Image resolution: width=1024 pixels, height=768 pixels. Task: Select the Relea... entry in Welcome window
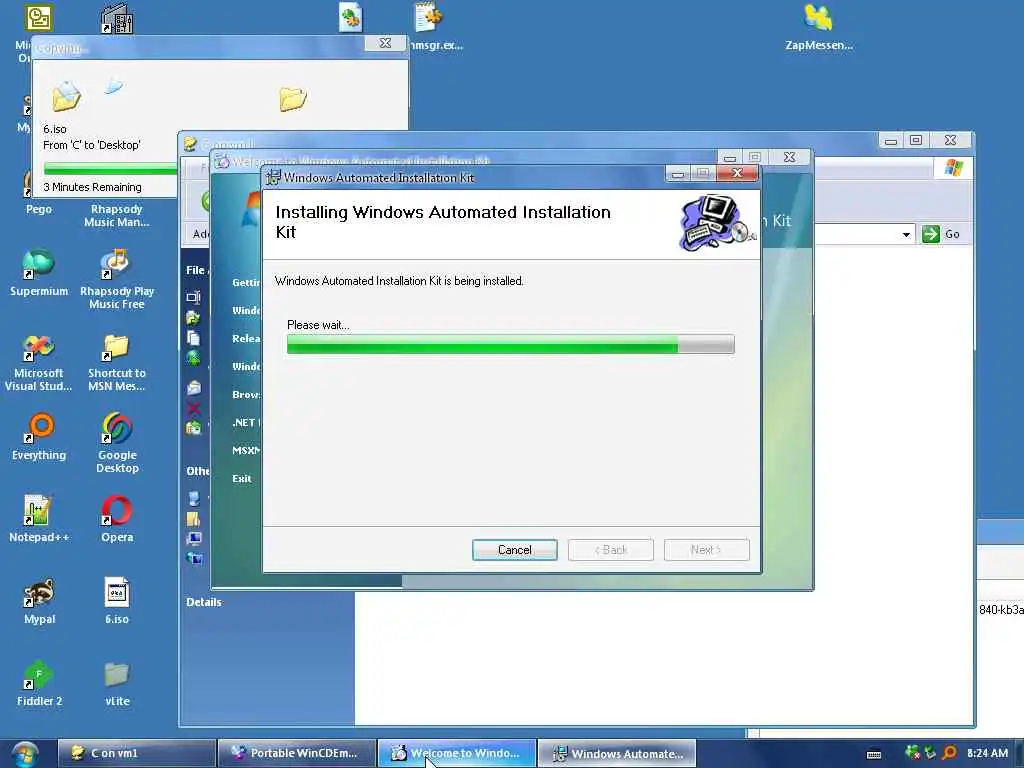pyautogui.click(x=246, y=338)
